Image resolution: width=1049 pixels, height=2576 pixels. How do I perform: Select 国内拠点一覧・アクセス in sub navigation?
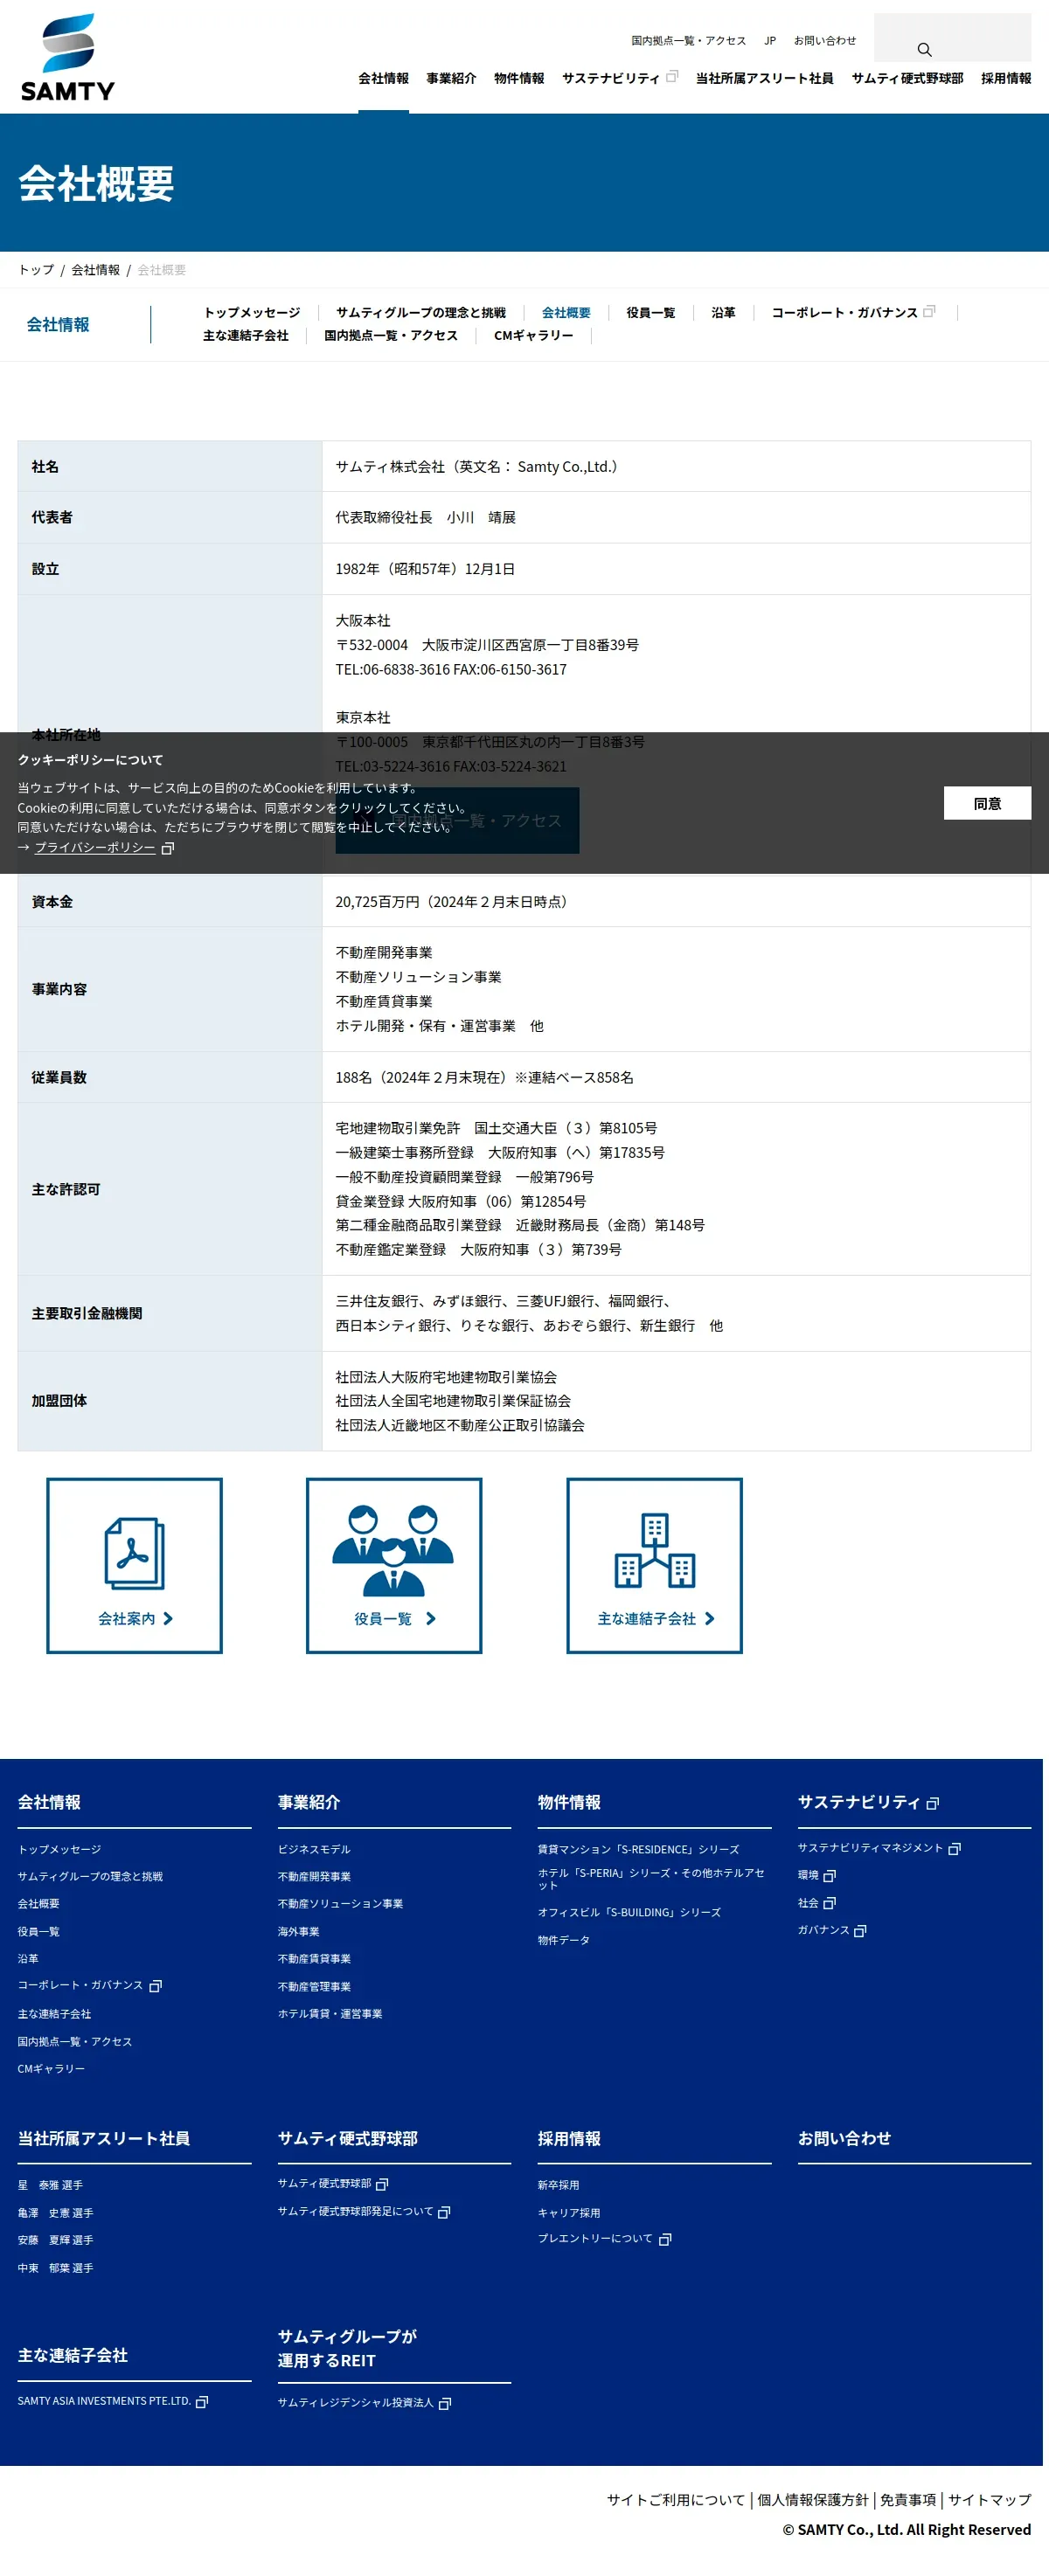pos(391,336)
